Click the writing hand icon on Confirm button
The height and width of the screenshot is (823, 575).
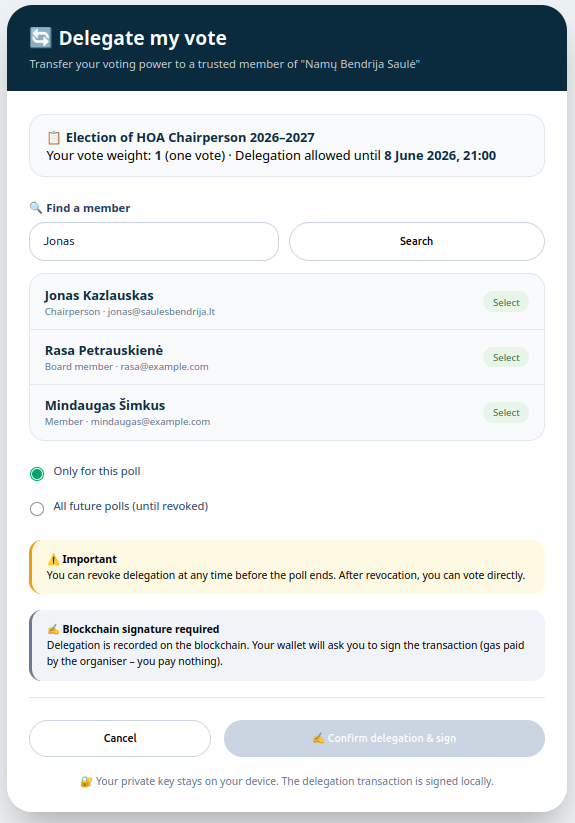(318, 738)
